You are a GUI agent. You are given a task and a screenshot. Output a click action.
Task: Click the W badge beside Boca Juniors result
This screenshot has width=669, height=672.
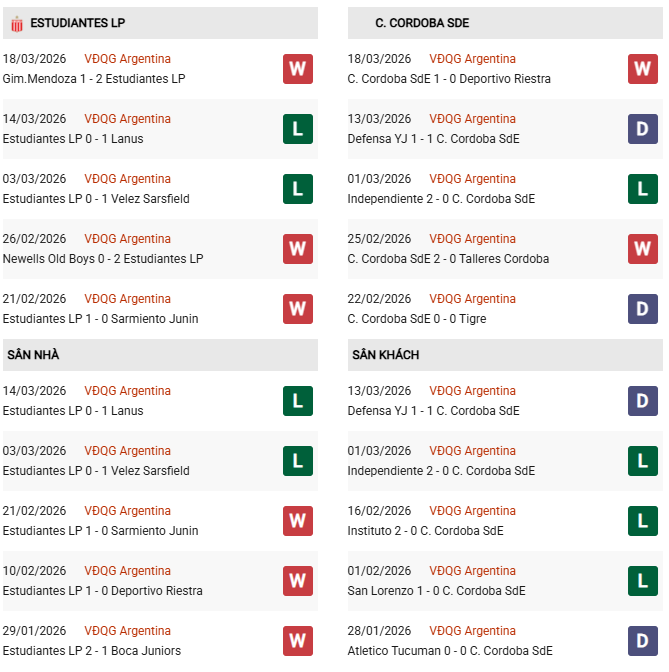[297, 641]
